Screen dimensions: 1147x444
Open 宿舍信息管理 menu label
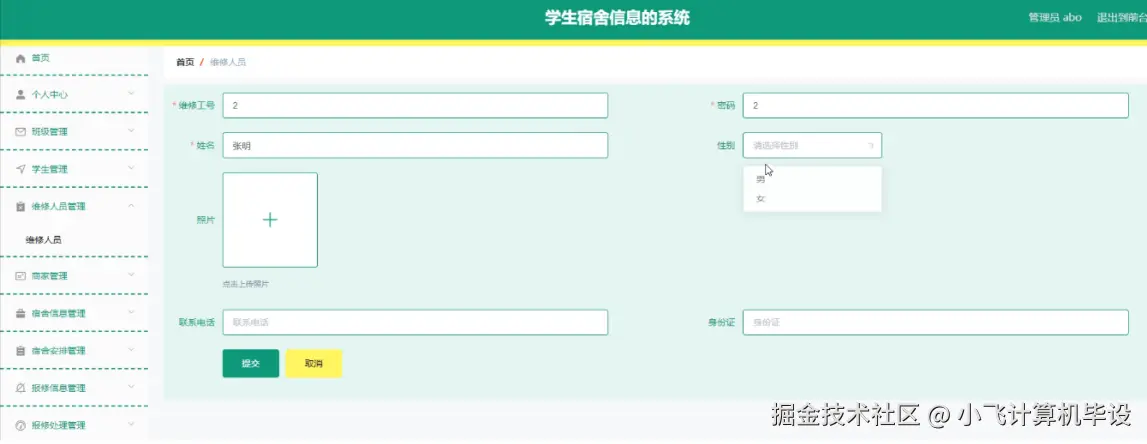coord(59,313)
